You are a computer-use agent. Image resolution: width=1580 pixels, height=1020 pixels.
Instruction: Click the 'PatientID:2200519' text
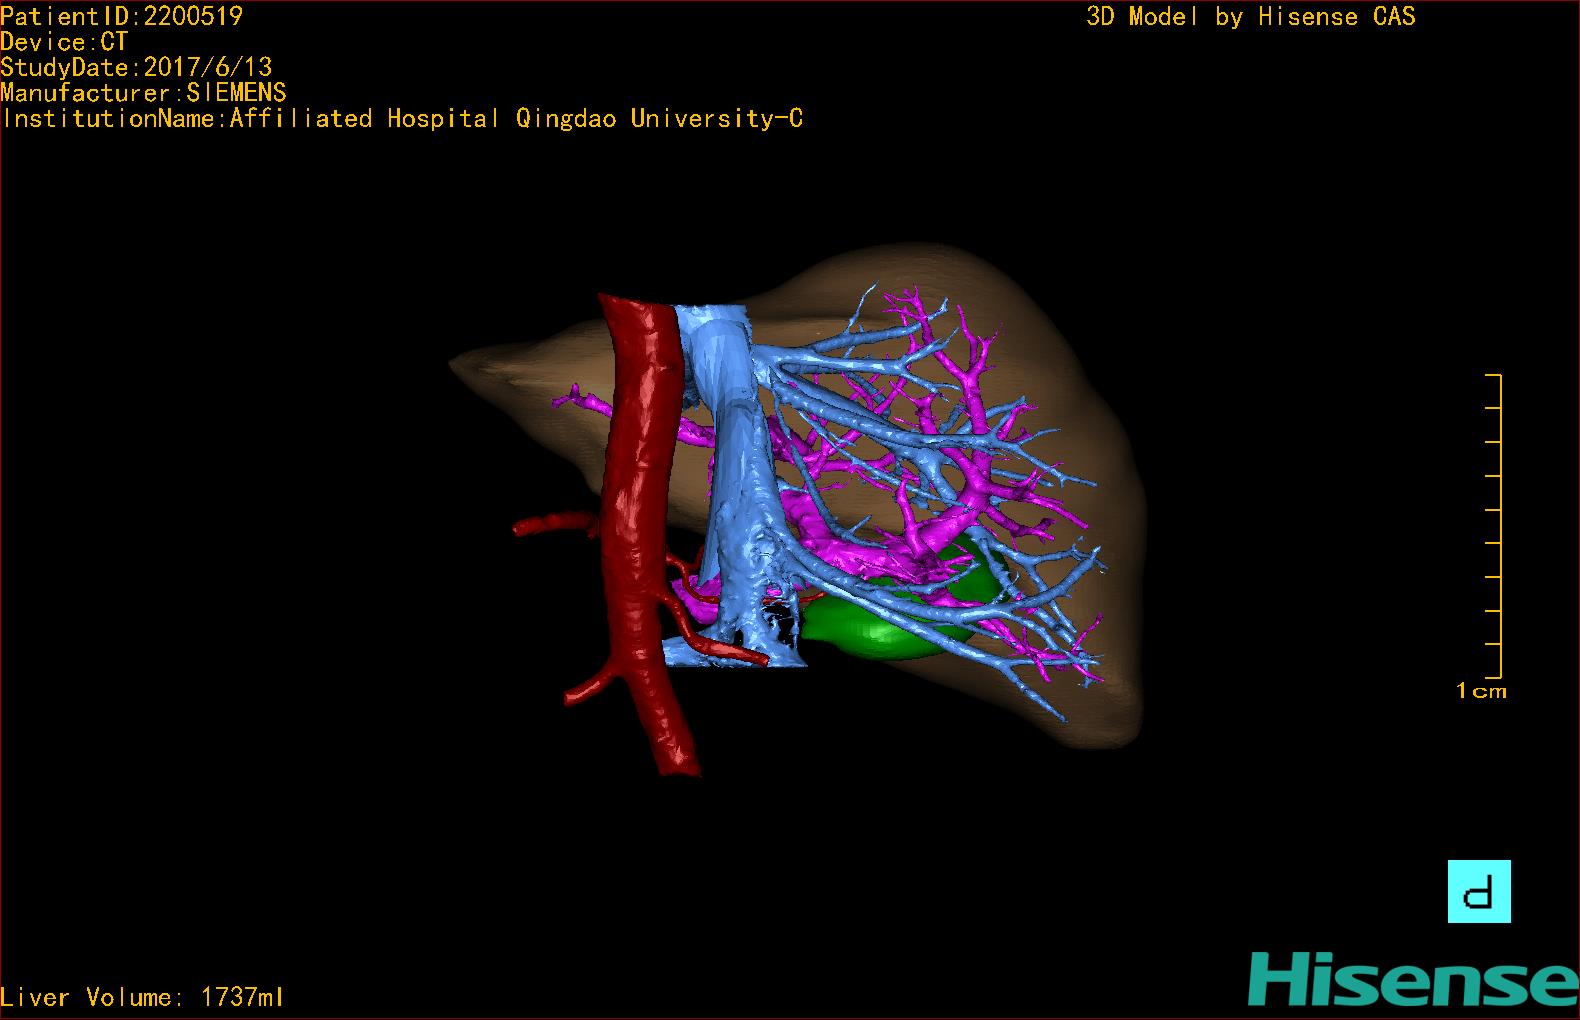tap(121, 16)
